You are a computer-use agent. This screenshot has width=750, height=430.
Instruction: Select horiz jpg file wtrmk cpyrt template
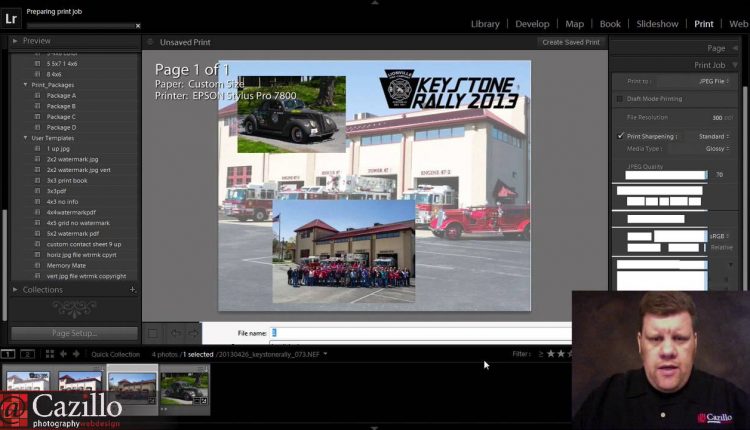point(81,255)
